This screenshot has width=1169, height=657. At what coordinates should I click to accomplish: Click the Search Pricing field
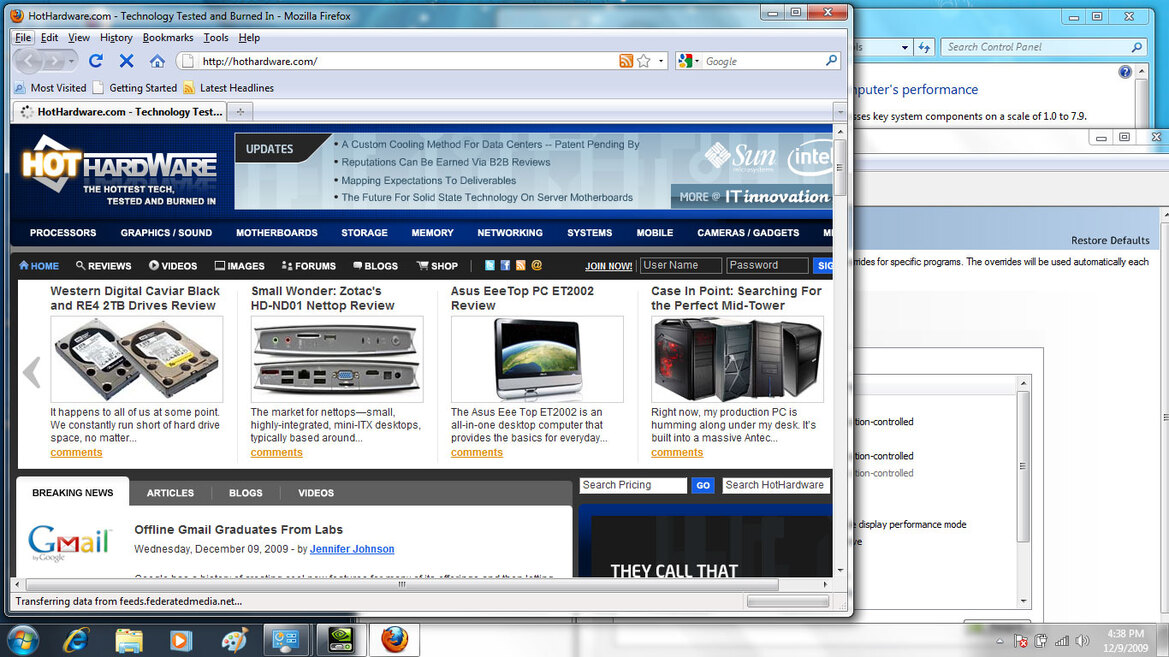633,485
